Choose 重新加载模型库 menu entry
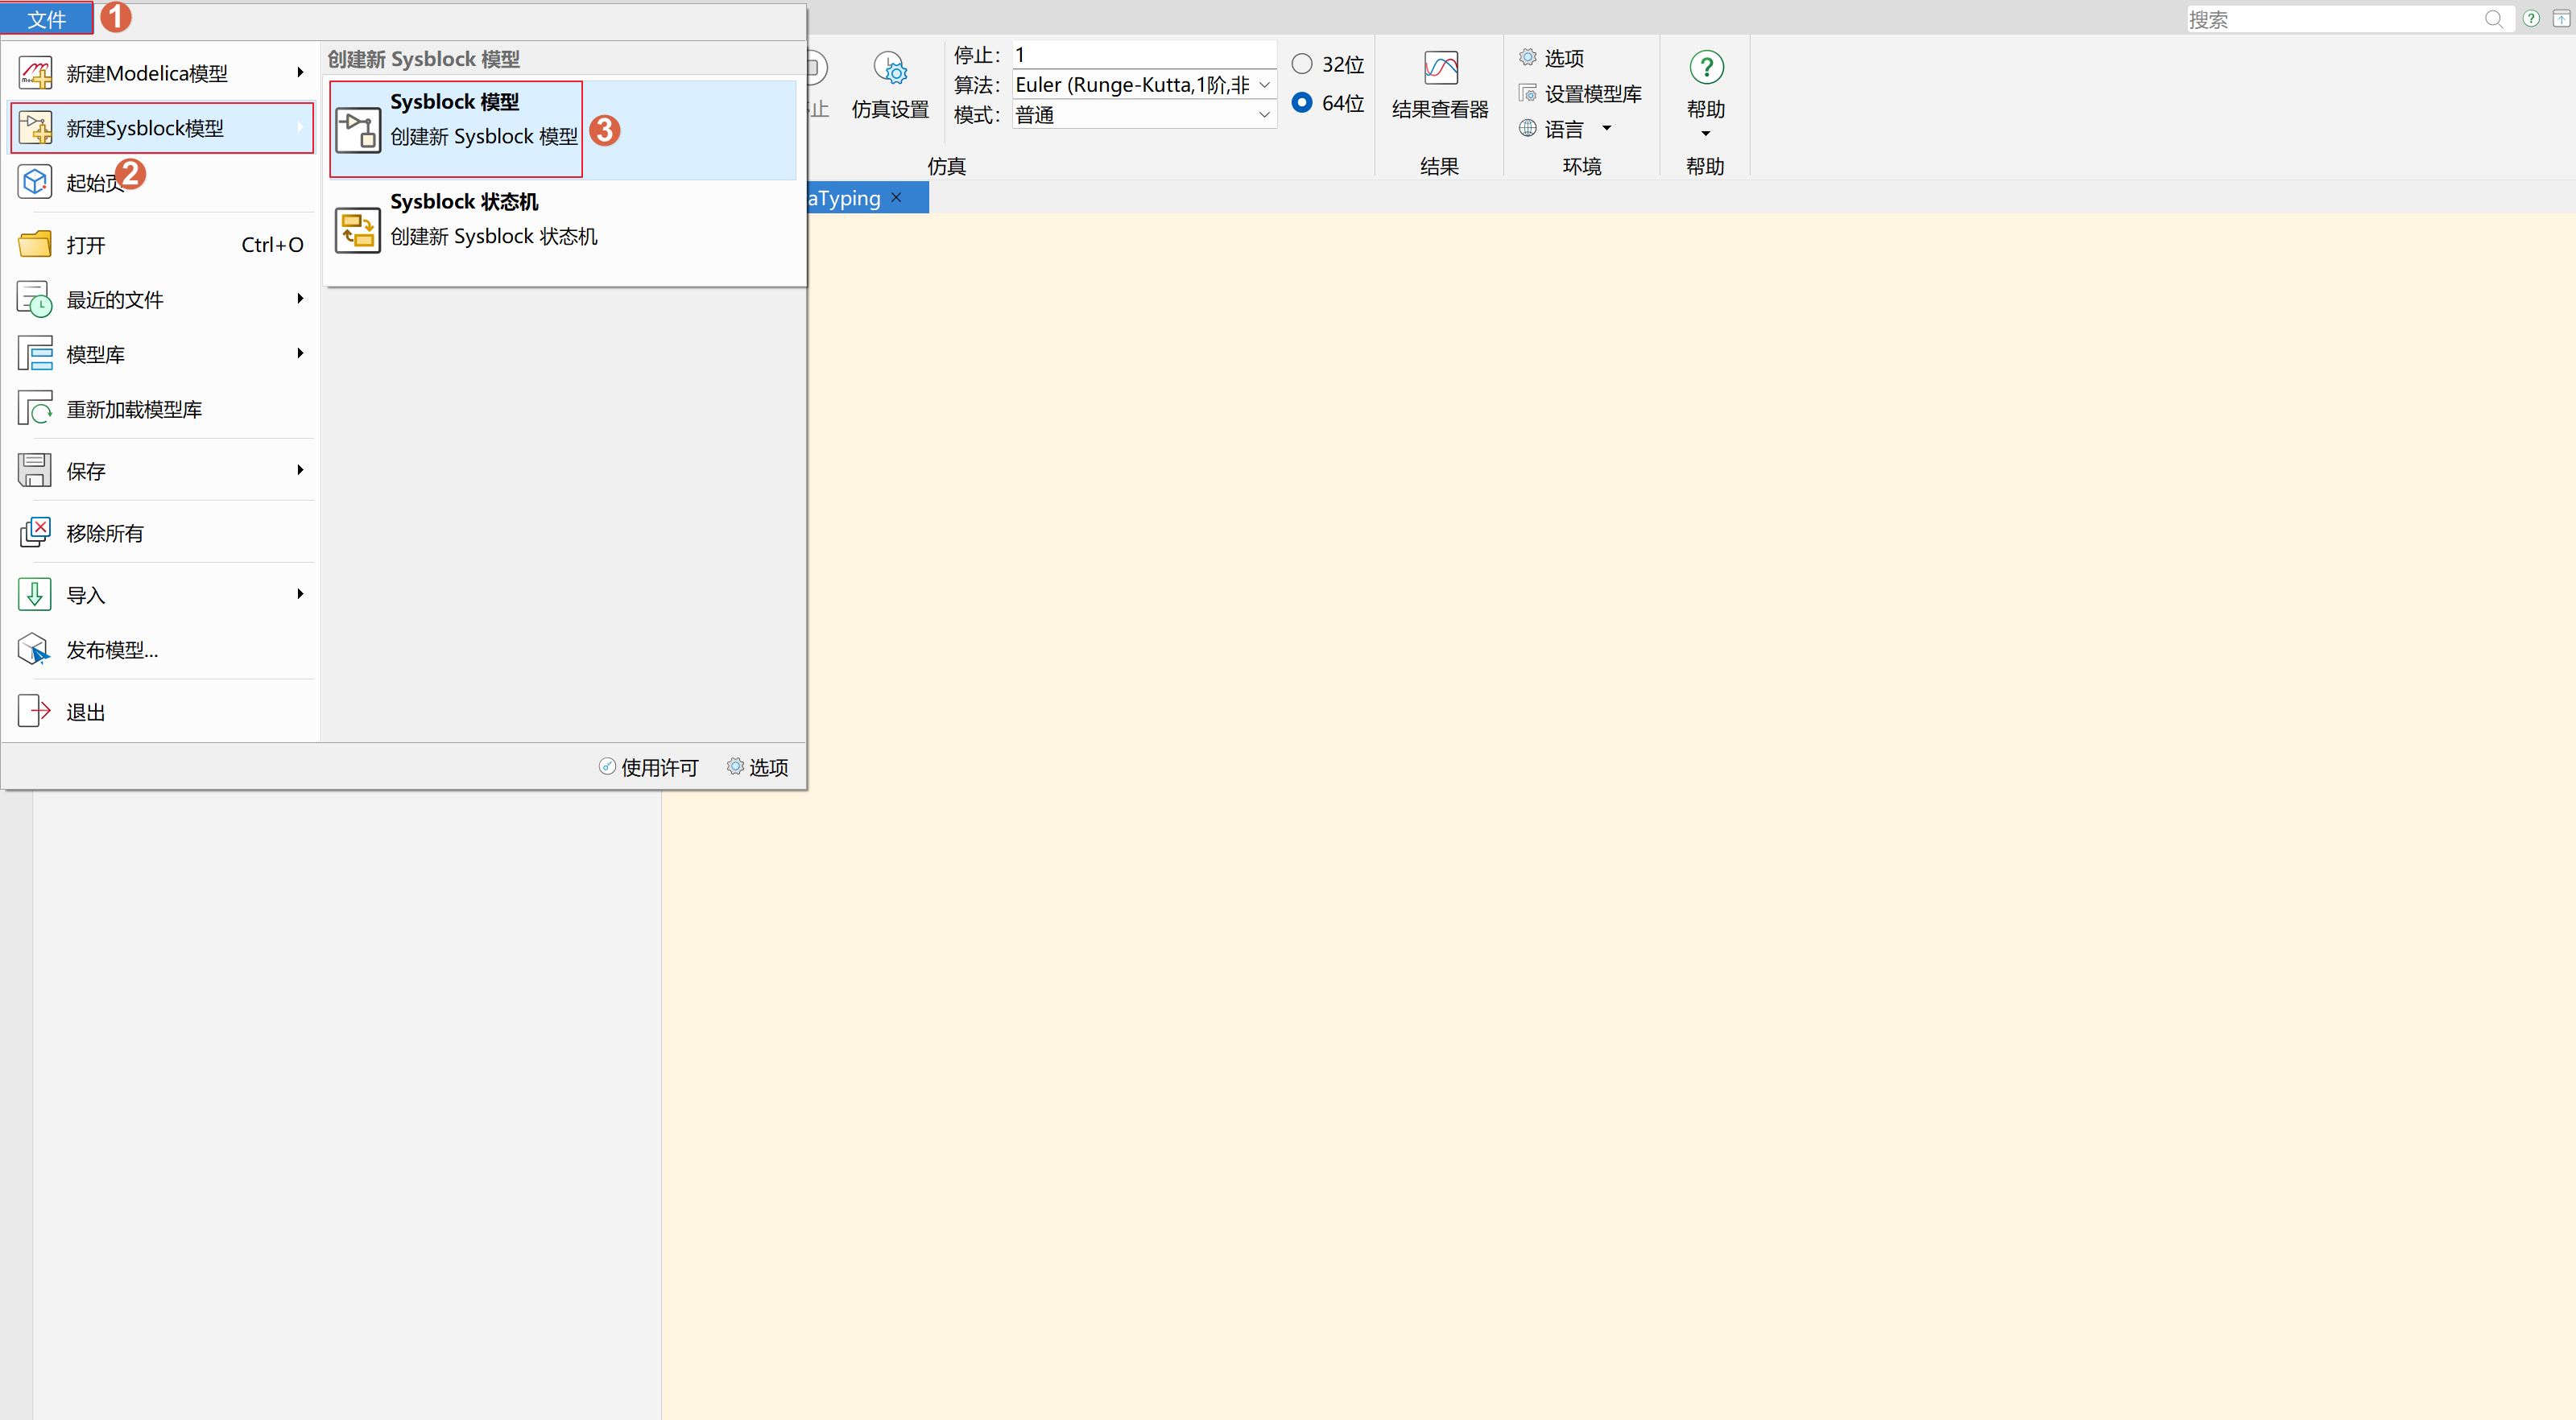Image resolution: width=2576 pixels, height=1420 pixels. (x=162, y=409)
